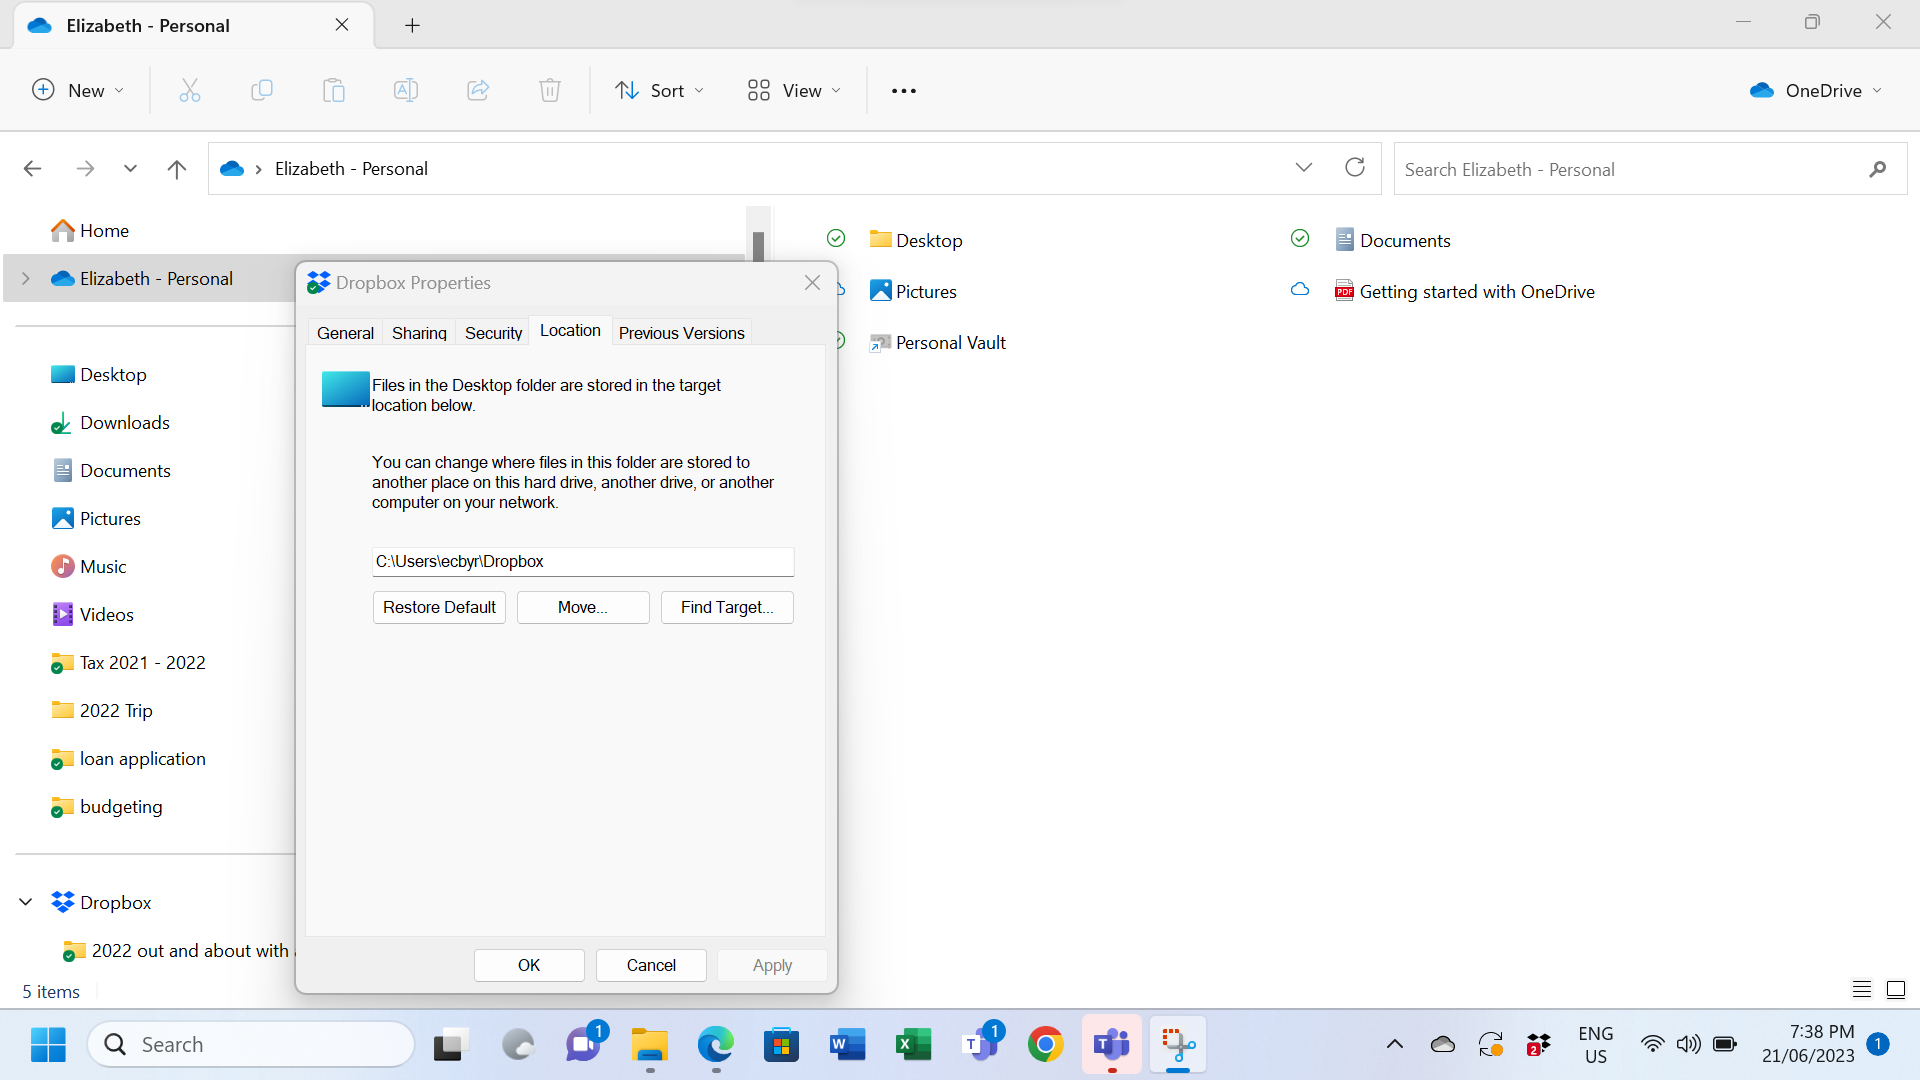Open the View dropdown
This screenshot has width=1920, height=1080.
[795, 91]
